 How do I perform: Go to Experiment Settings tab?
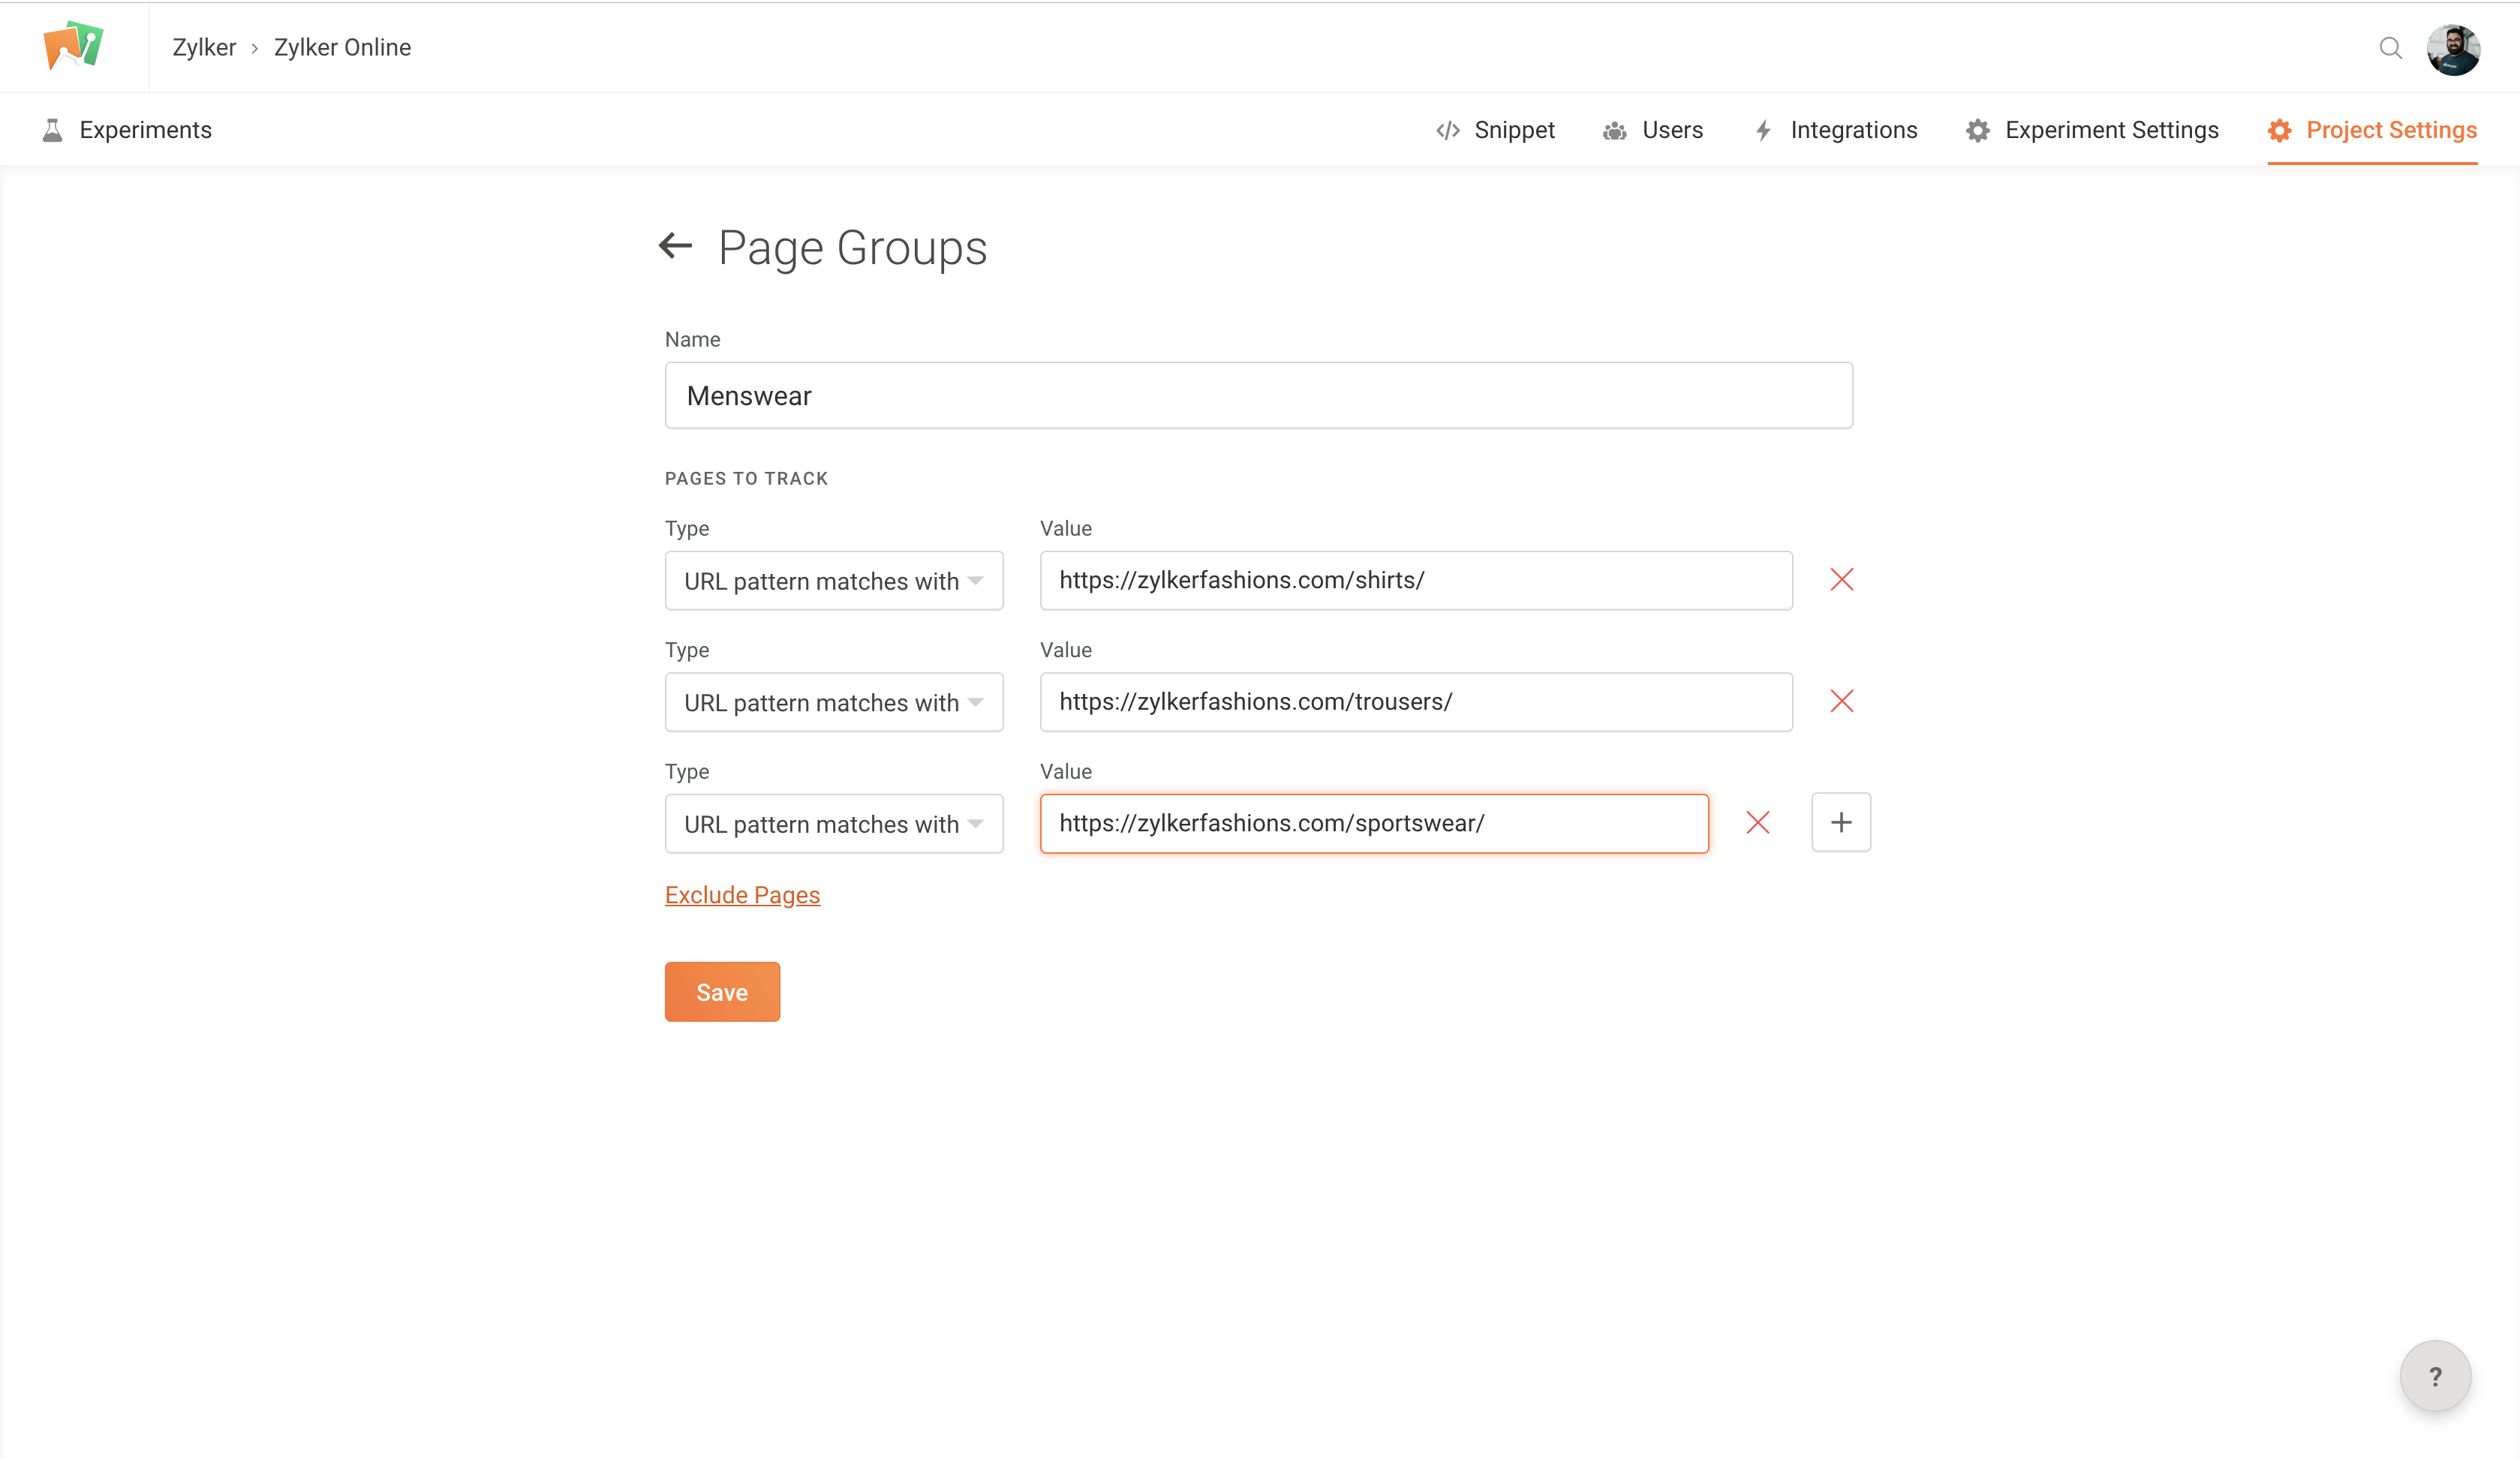pos(2092,130)
